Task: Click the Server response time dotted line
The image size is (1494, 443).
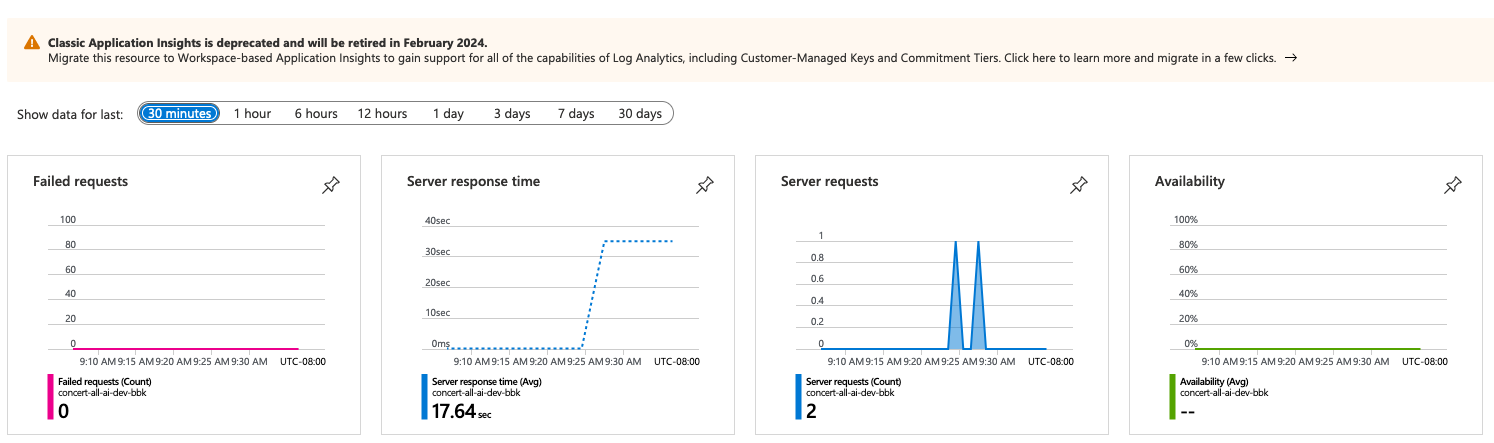Action: [640, 241]
